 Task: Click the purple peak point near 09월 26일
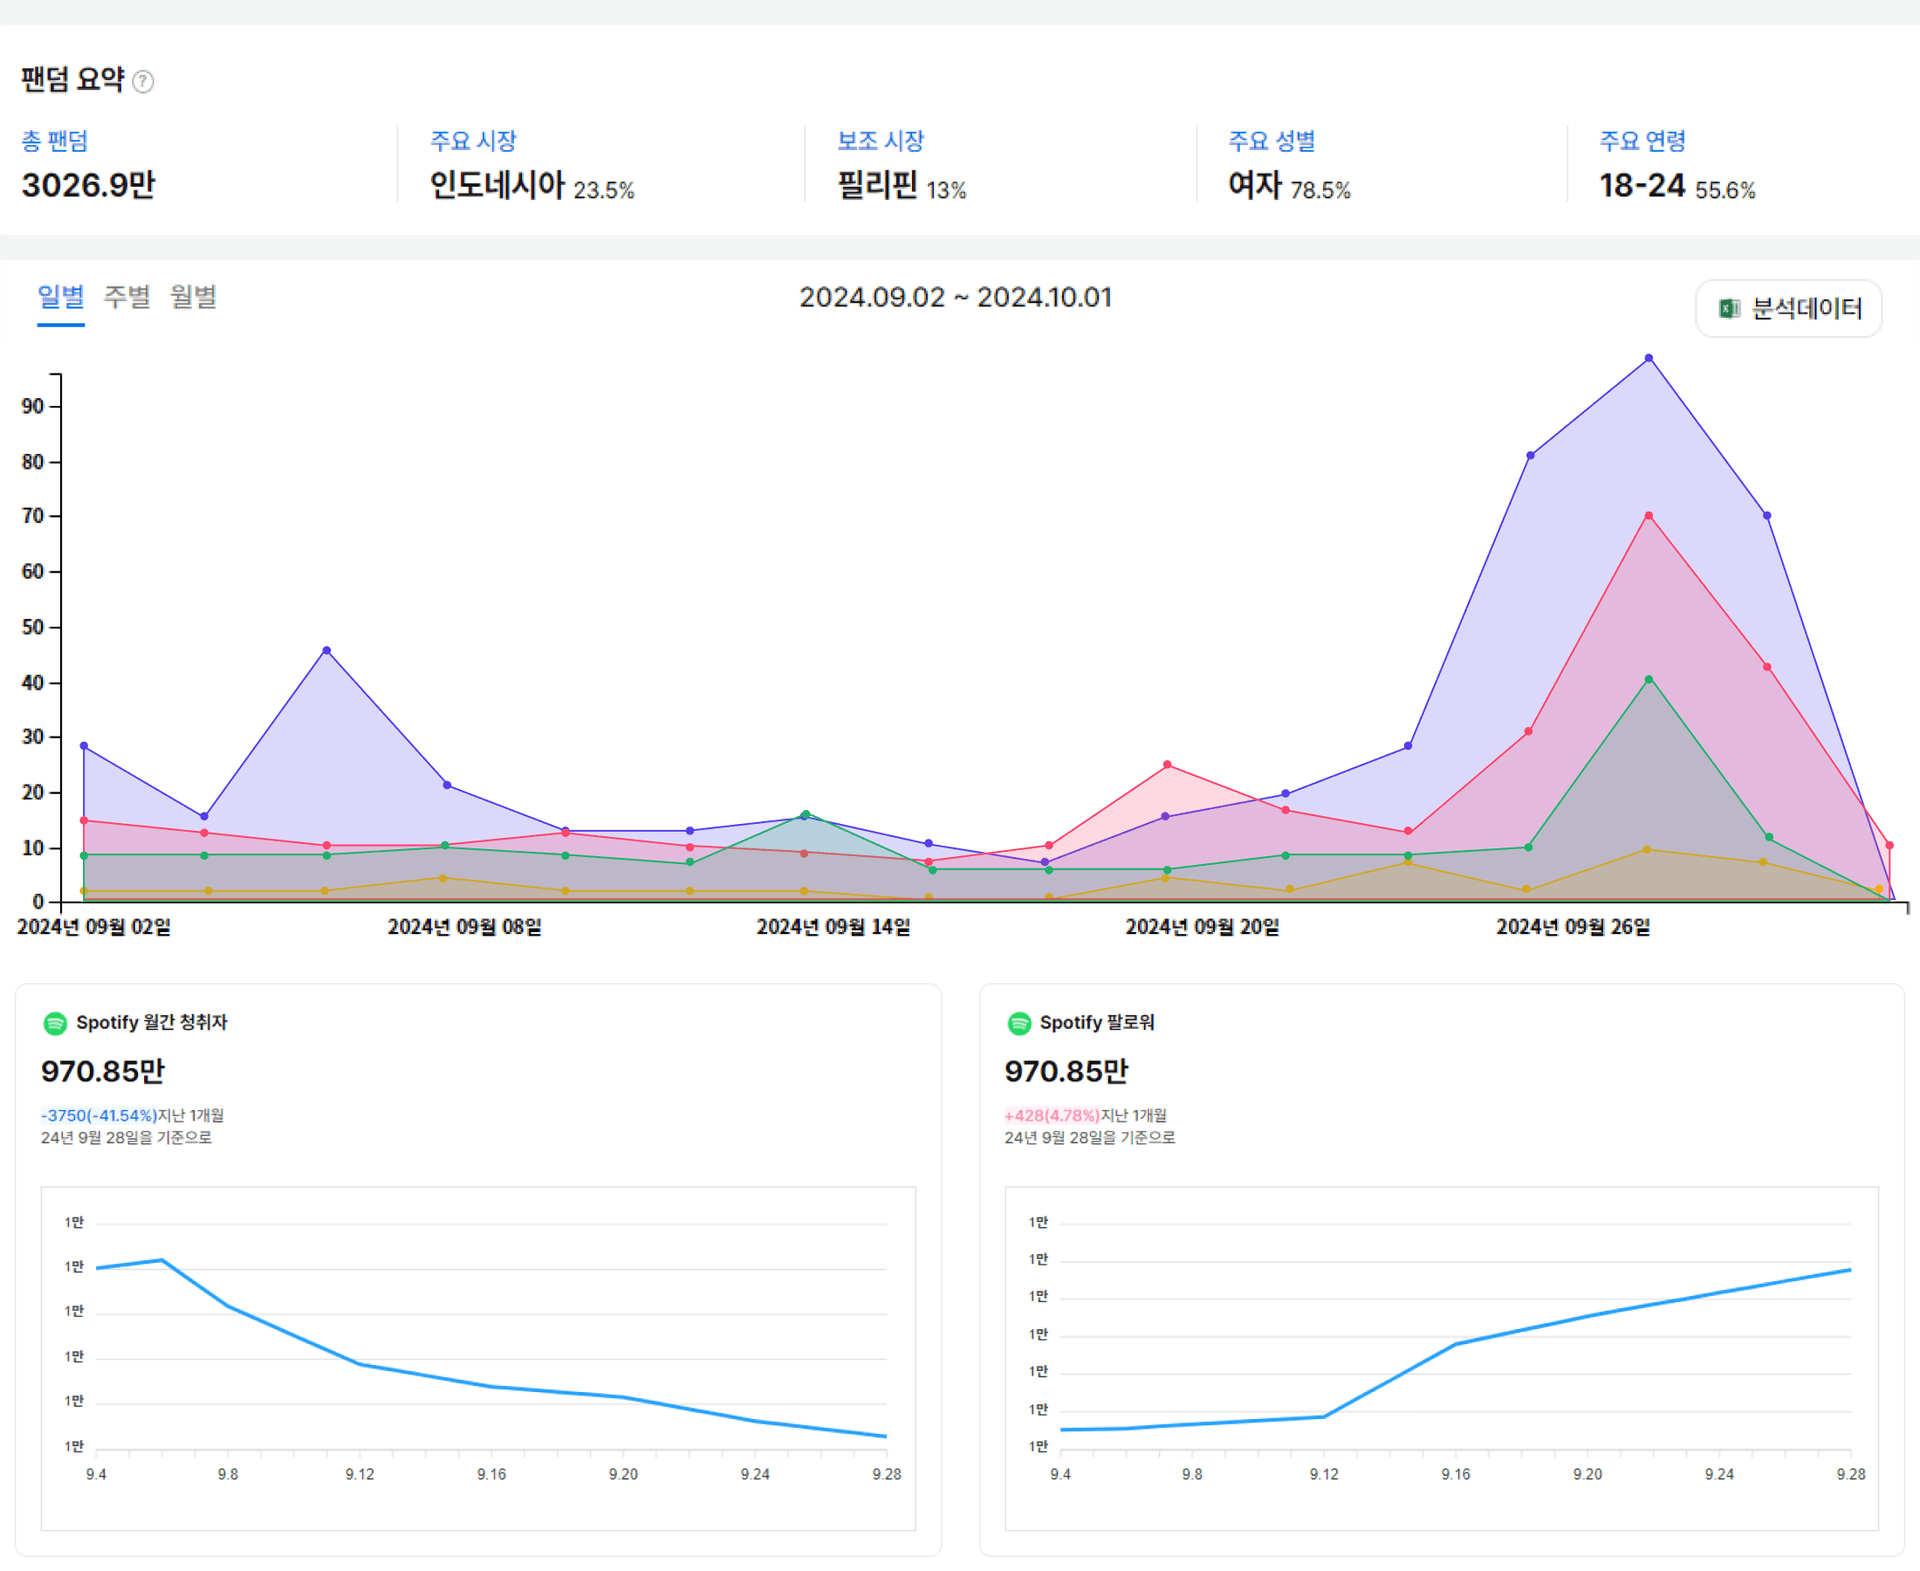(x=1649, y=358)
